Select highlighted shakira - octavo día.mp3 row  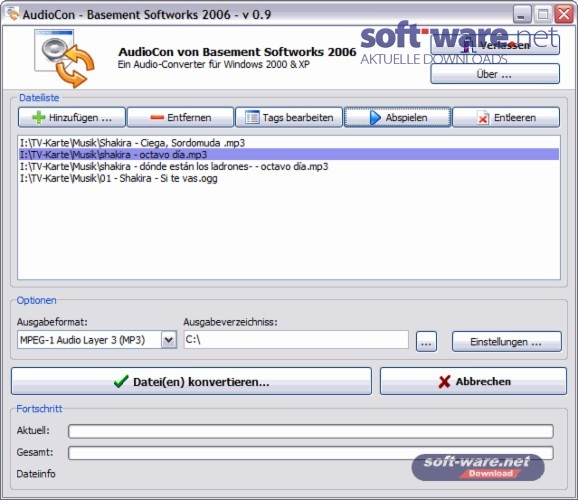tap(289, 154)
